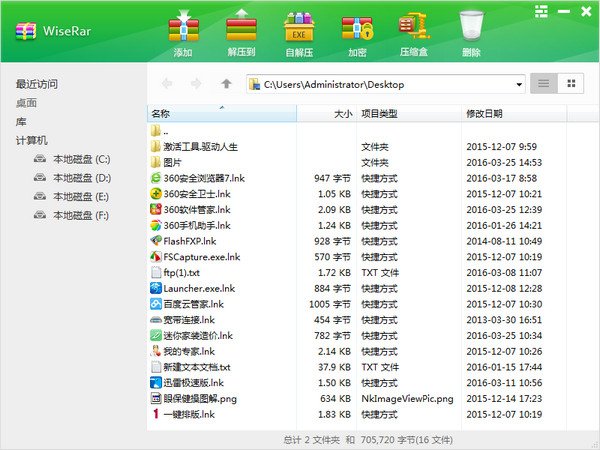
Task: Click the 360手机助手 shortcut icon
Action: (x=156, y=225)
